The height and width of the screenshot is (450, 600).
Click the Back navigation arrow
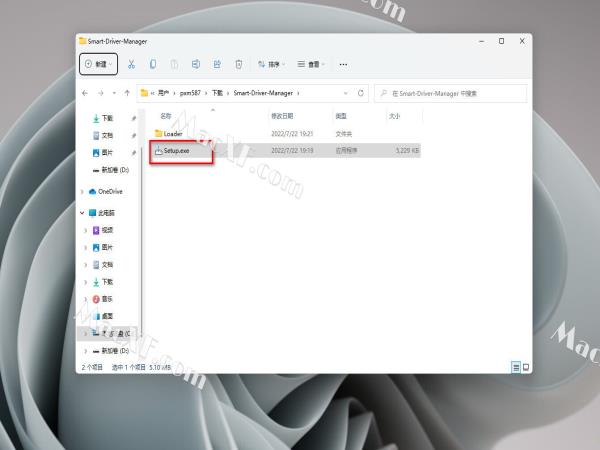[85, 93]
